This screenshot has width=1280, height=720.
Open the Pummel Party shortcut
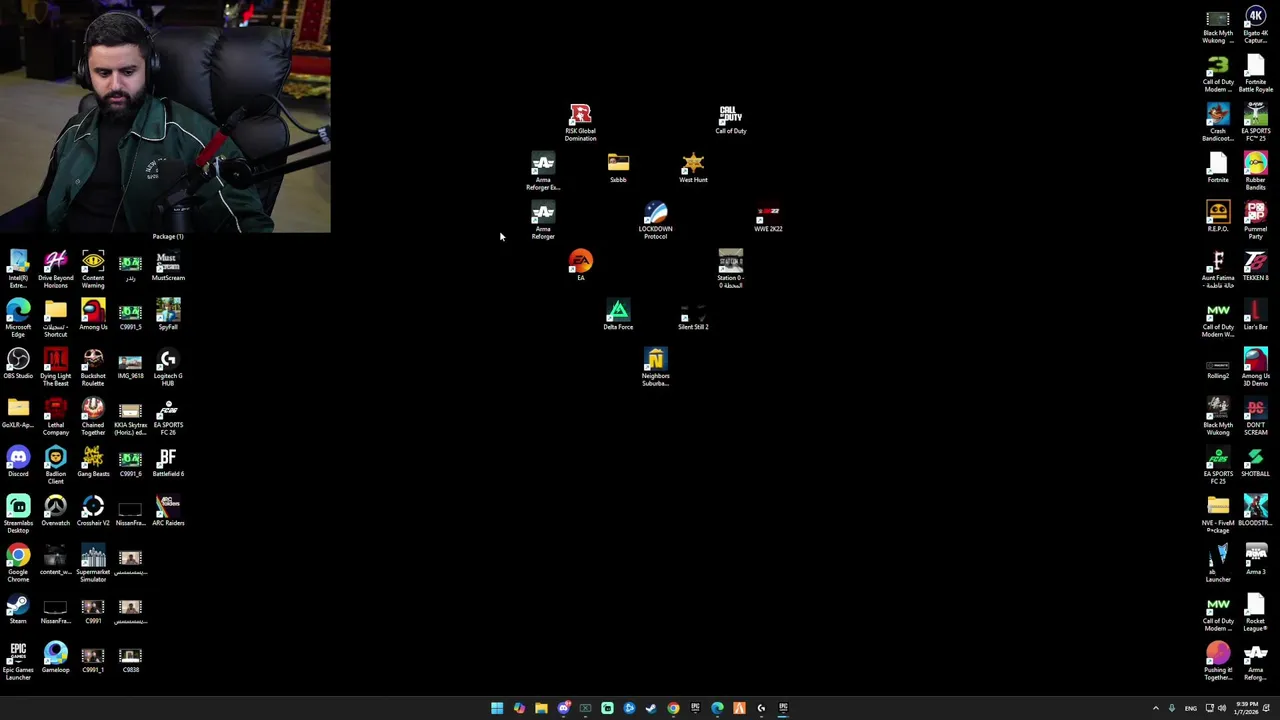click(x=1255, y=221)
